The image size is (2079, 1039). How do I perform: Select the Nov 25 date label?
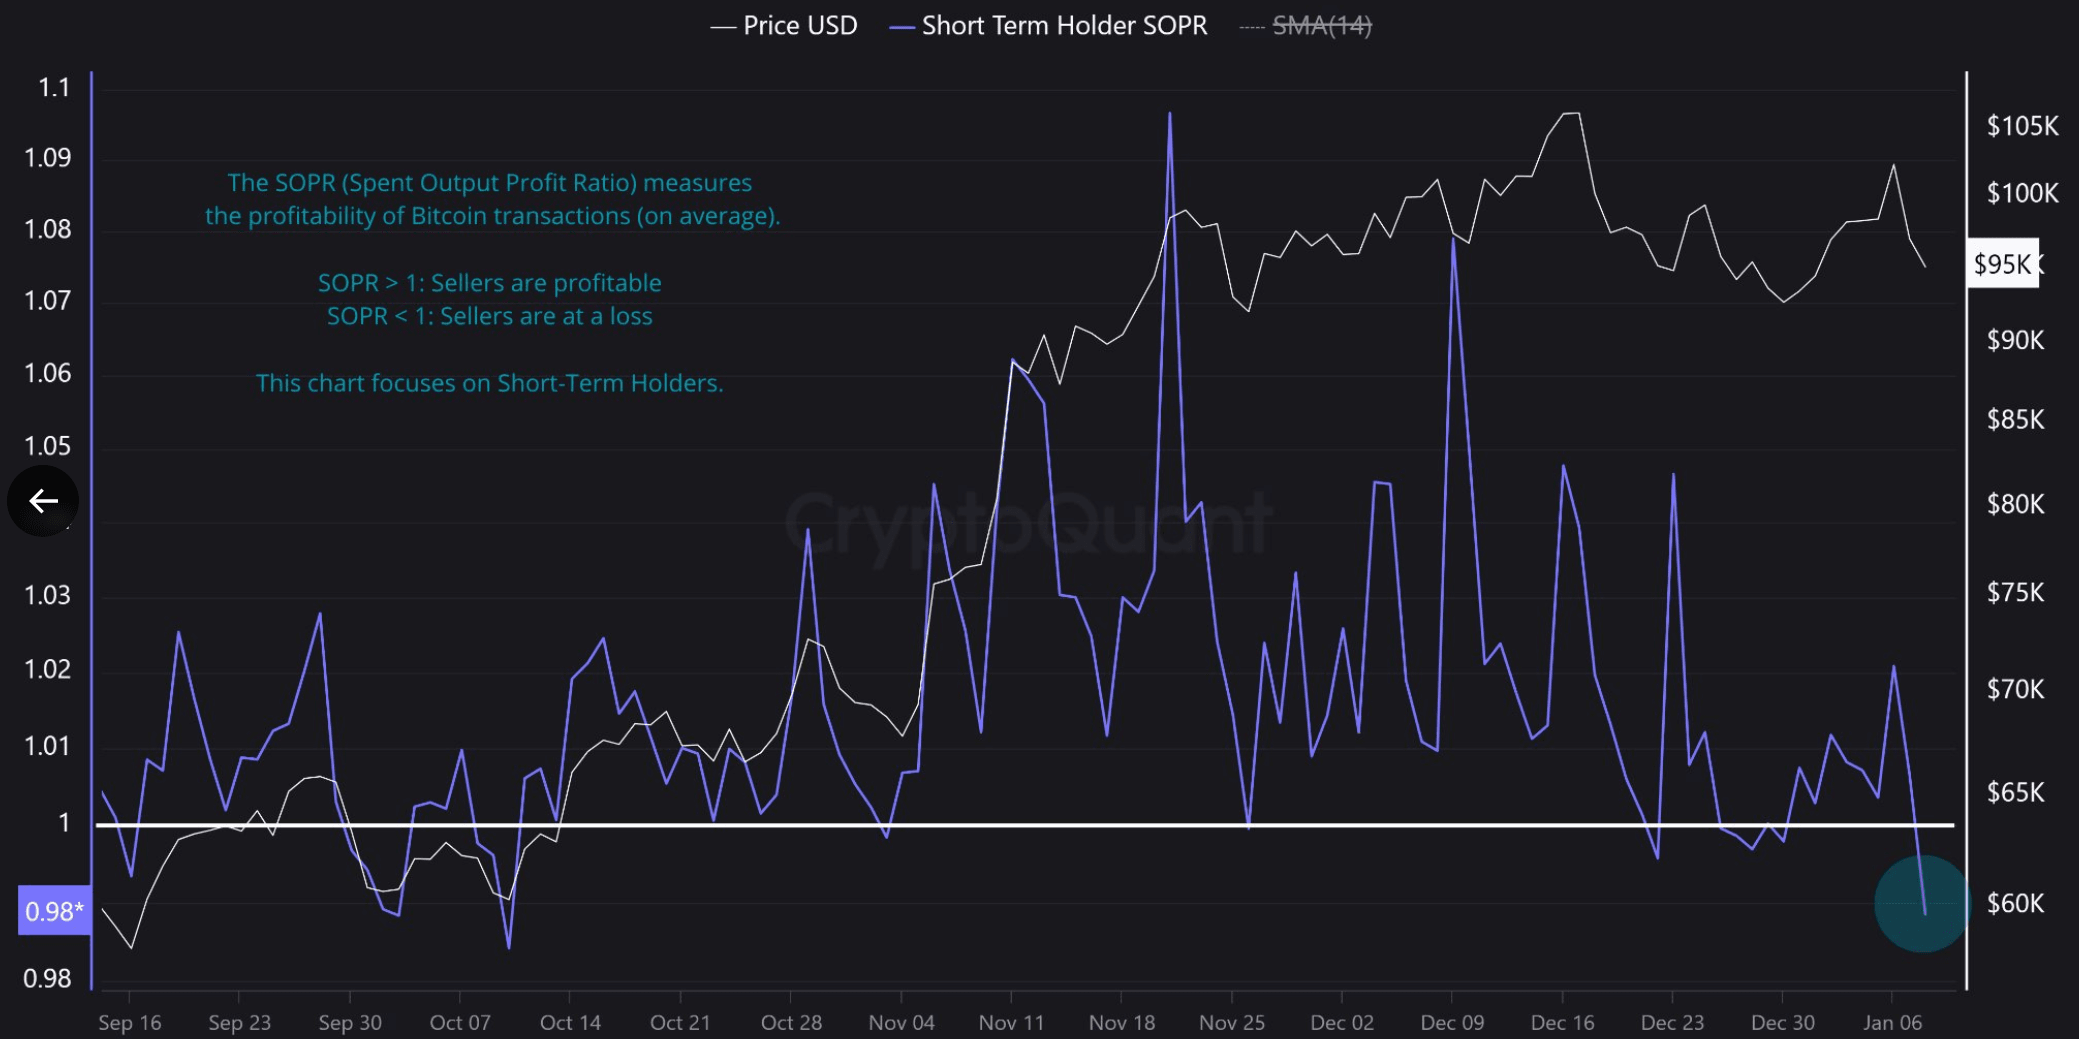[x=1232, y=1022]
